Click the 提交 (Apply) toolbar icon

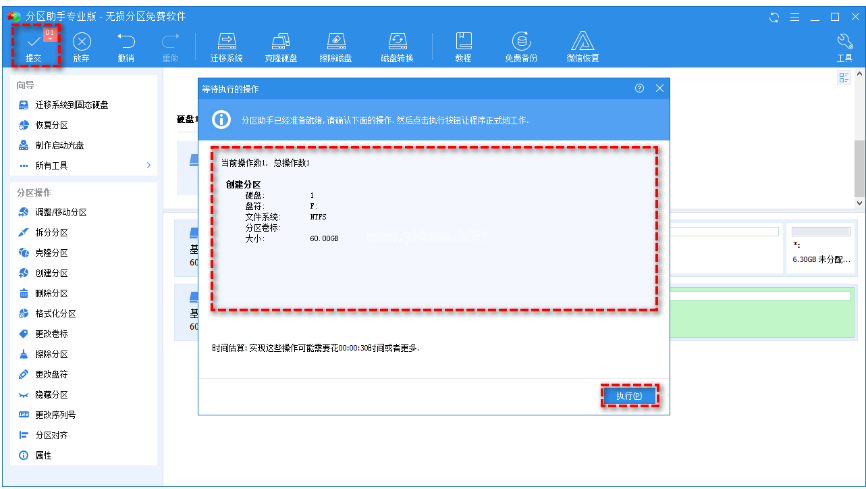click(34, 46)
